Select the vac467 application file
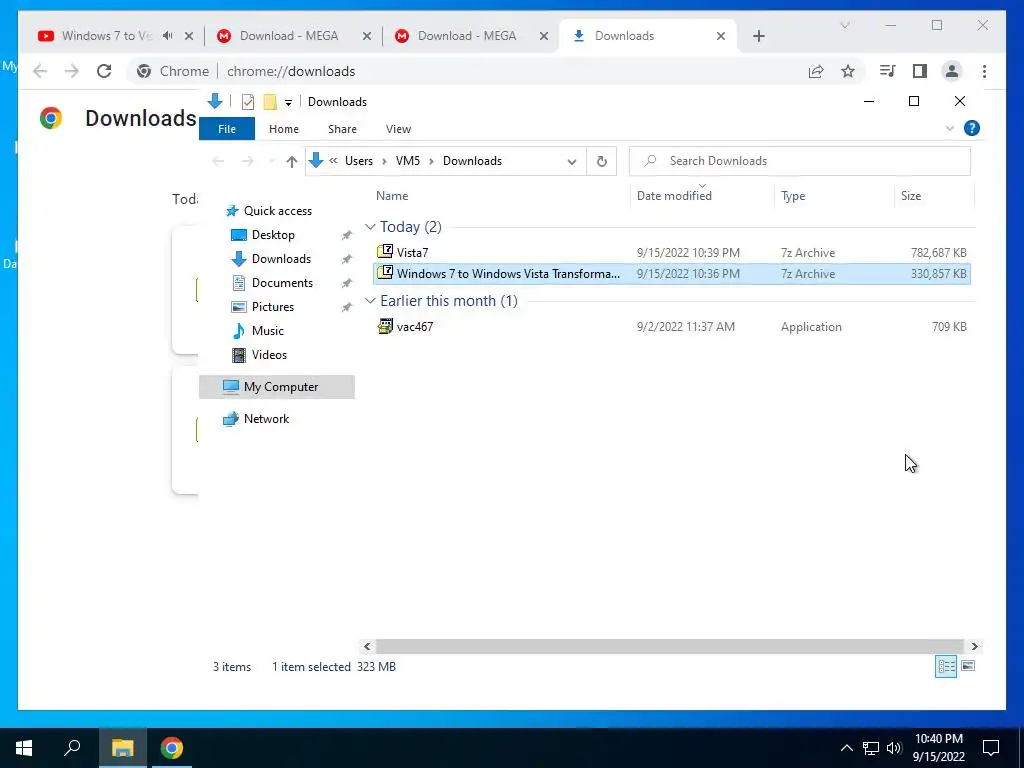Screen dimensions: 1024x768 [x=672, y=327]
